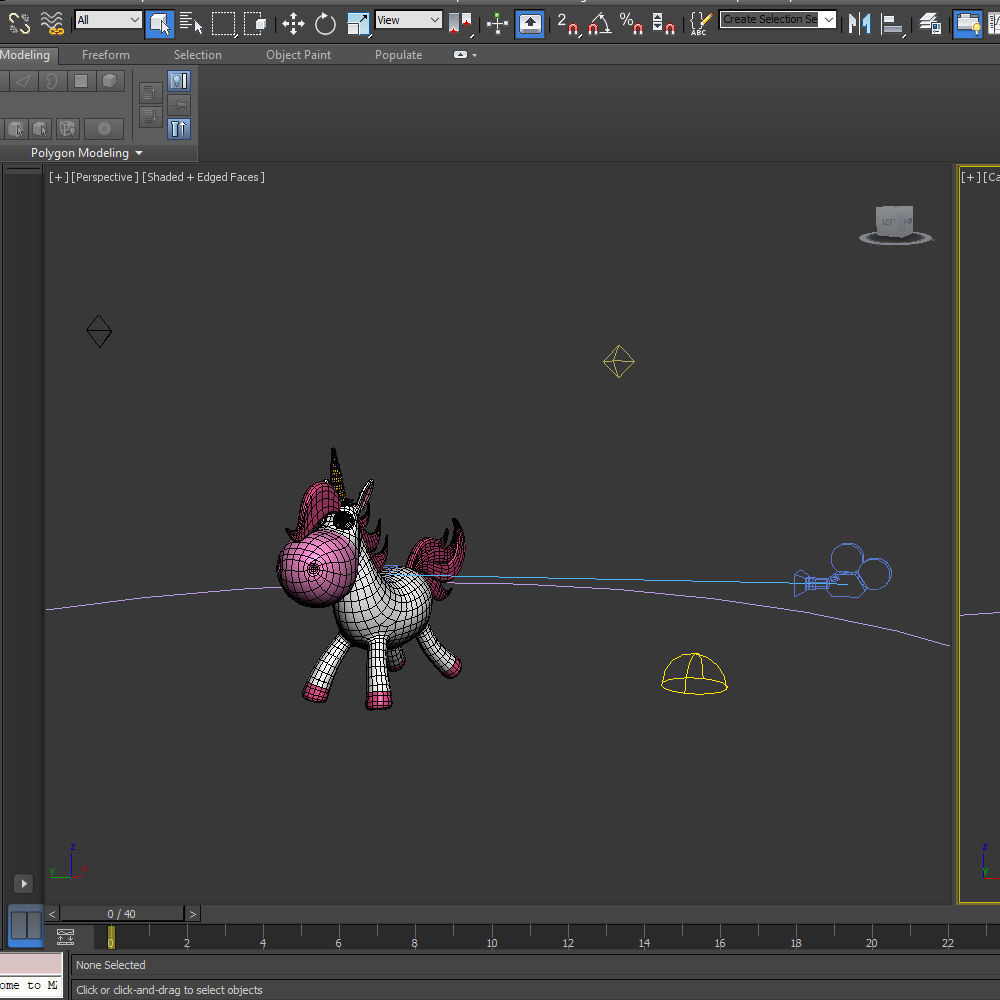
Task: Open the [+] menu of the right viewport
Action: 971,177
